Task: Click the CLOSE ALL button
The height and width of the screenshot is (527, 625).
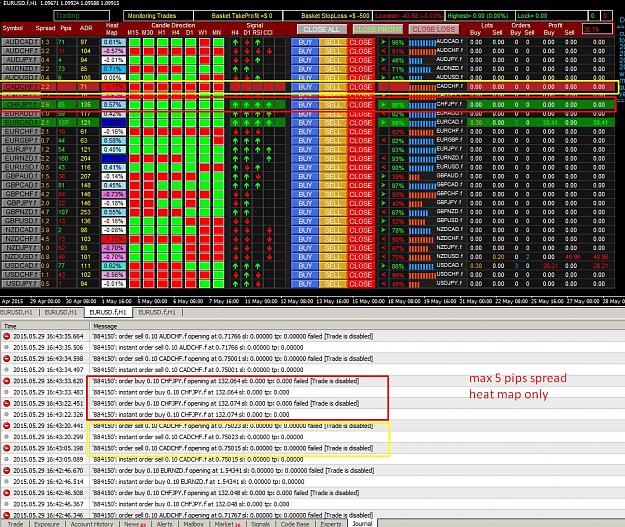Action: click(322, 29)
